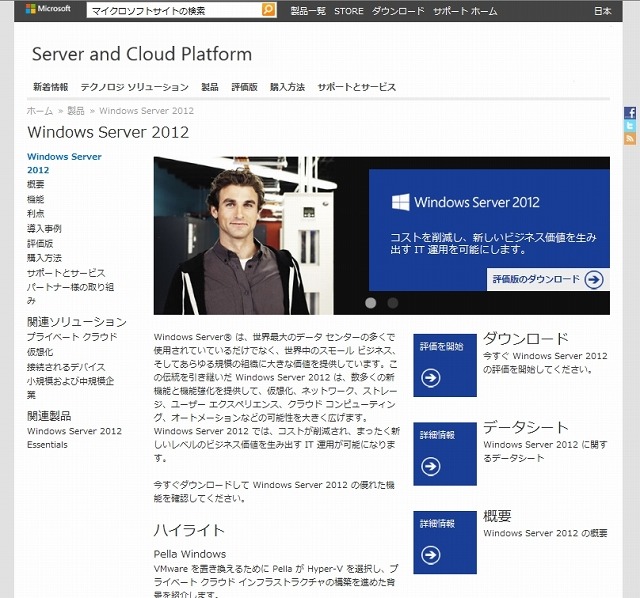Select the 評価版 navigation tab

[245, 88]
